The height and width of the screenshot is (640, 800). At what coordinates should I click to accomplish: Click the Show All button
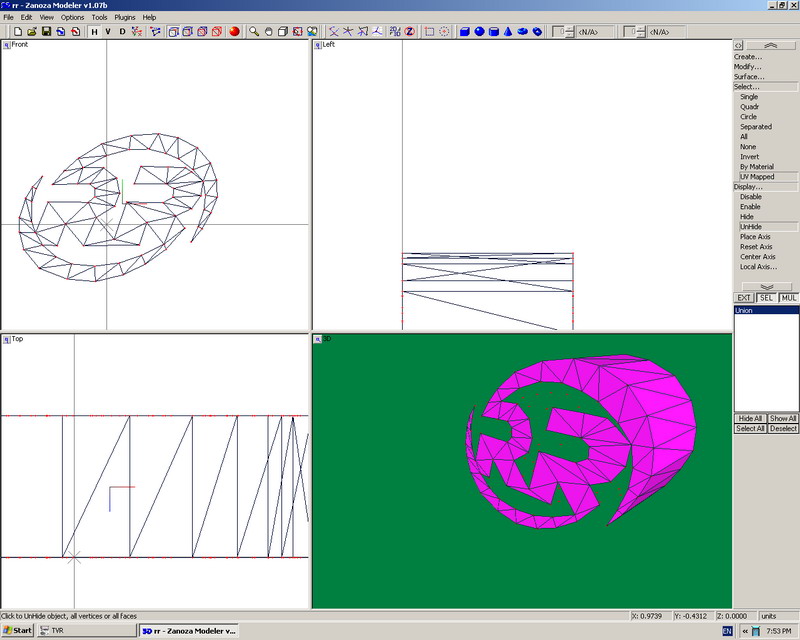click(782, 419)
